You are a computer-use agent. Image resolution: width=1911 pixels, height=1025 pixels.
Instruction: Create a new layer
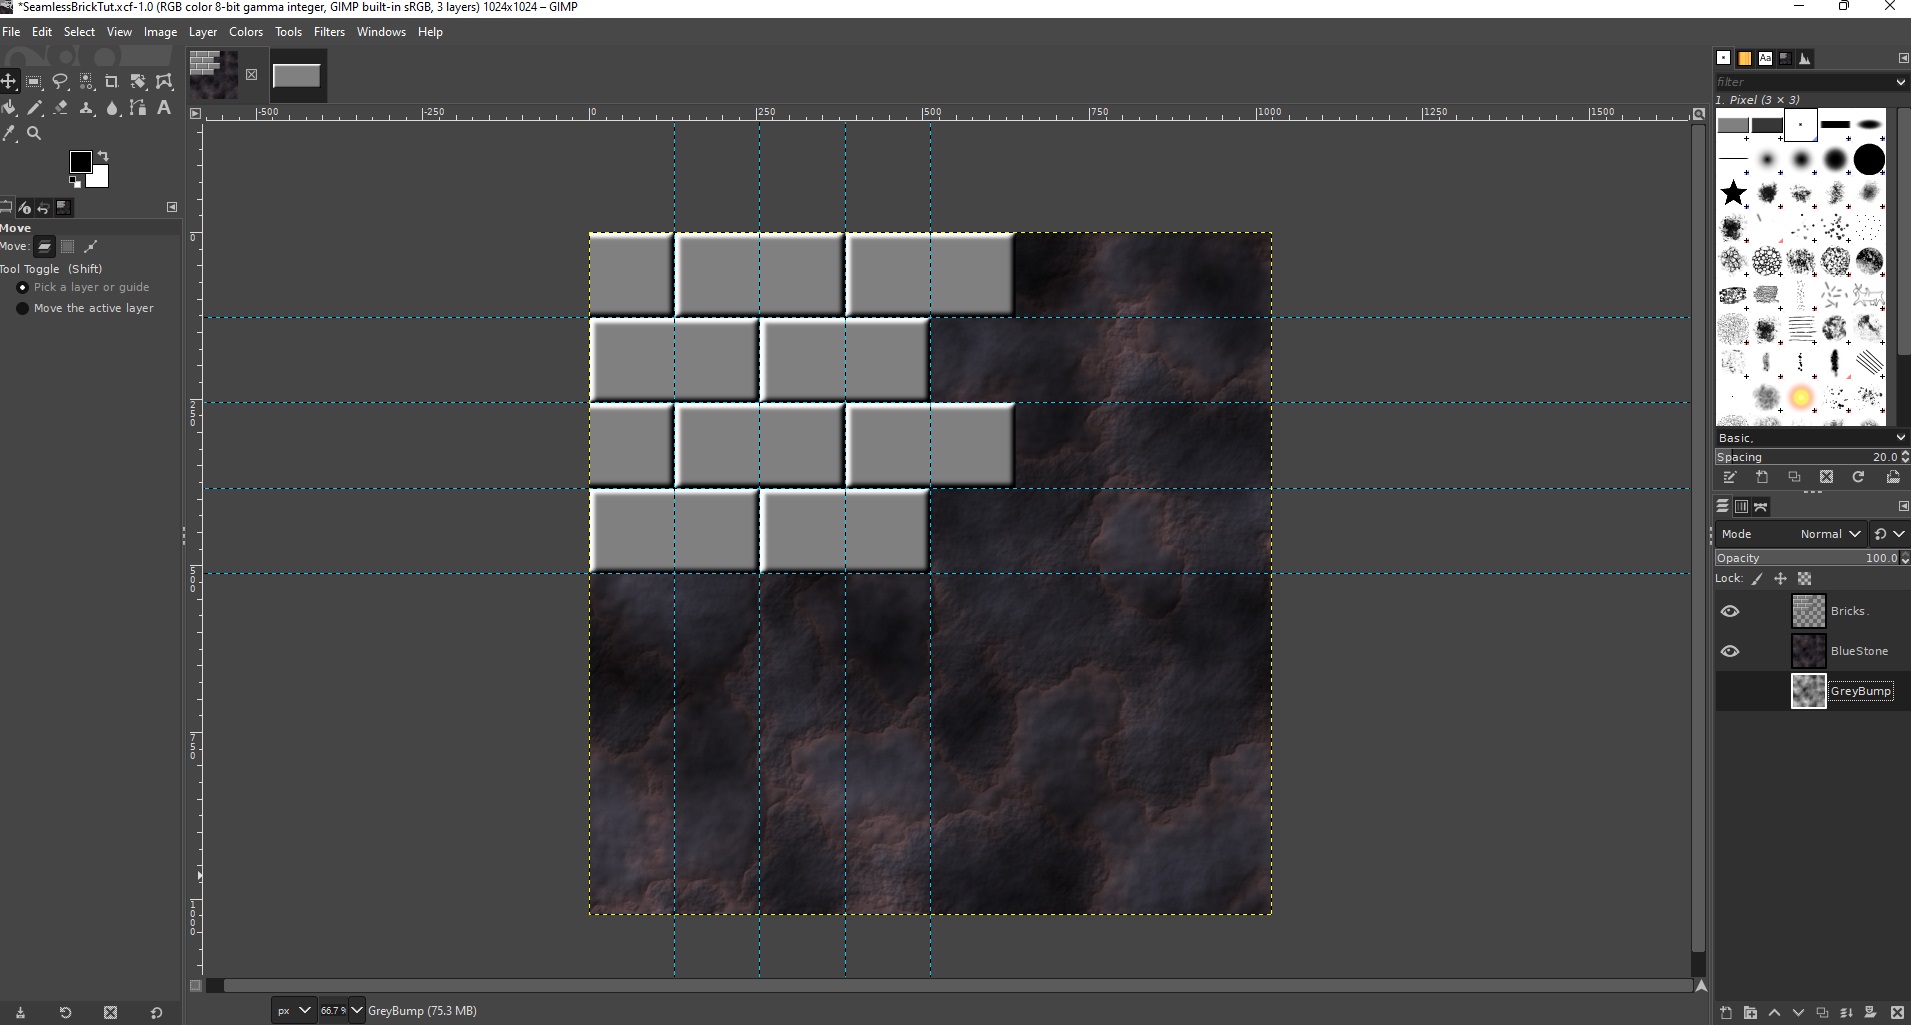point(1725,1013)
